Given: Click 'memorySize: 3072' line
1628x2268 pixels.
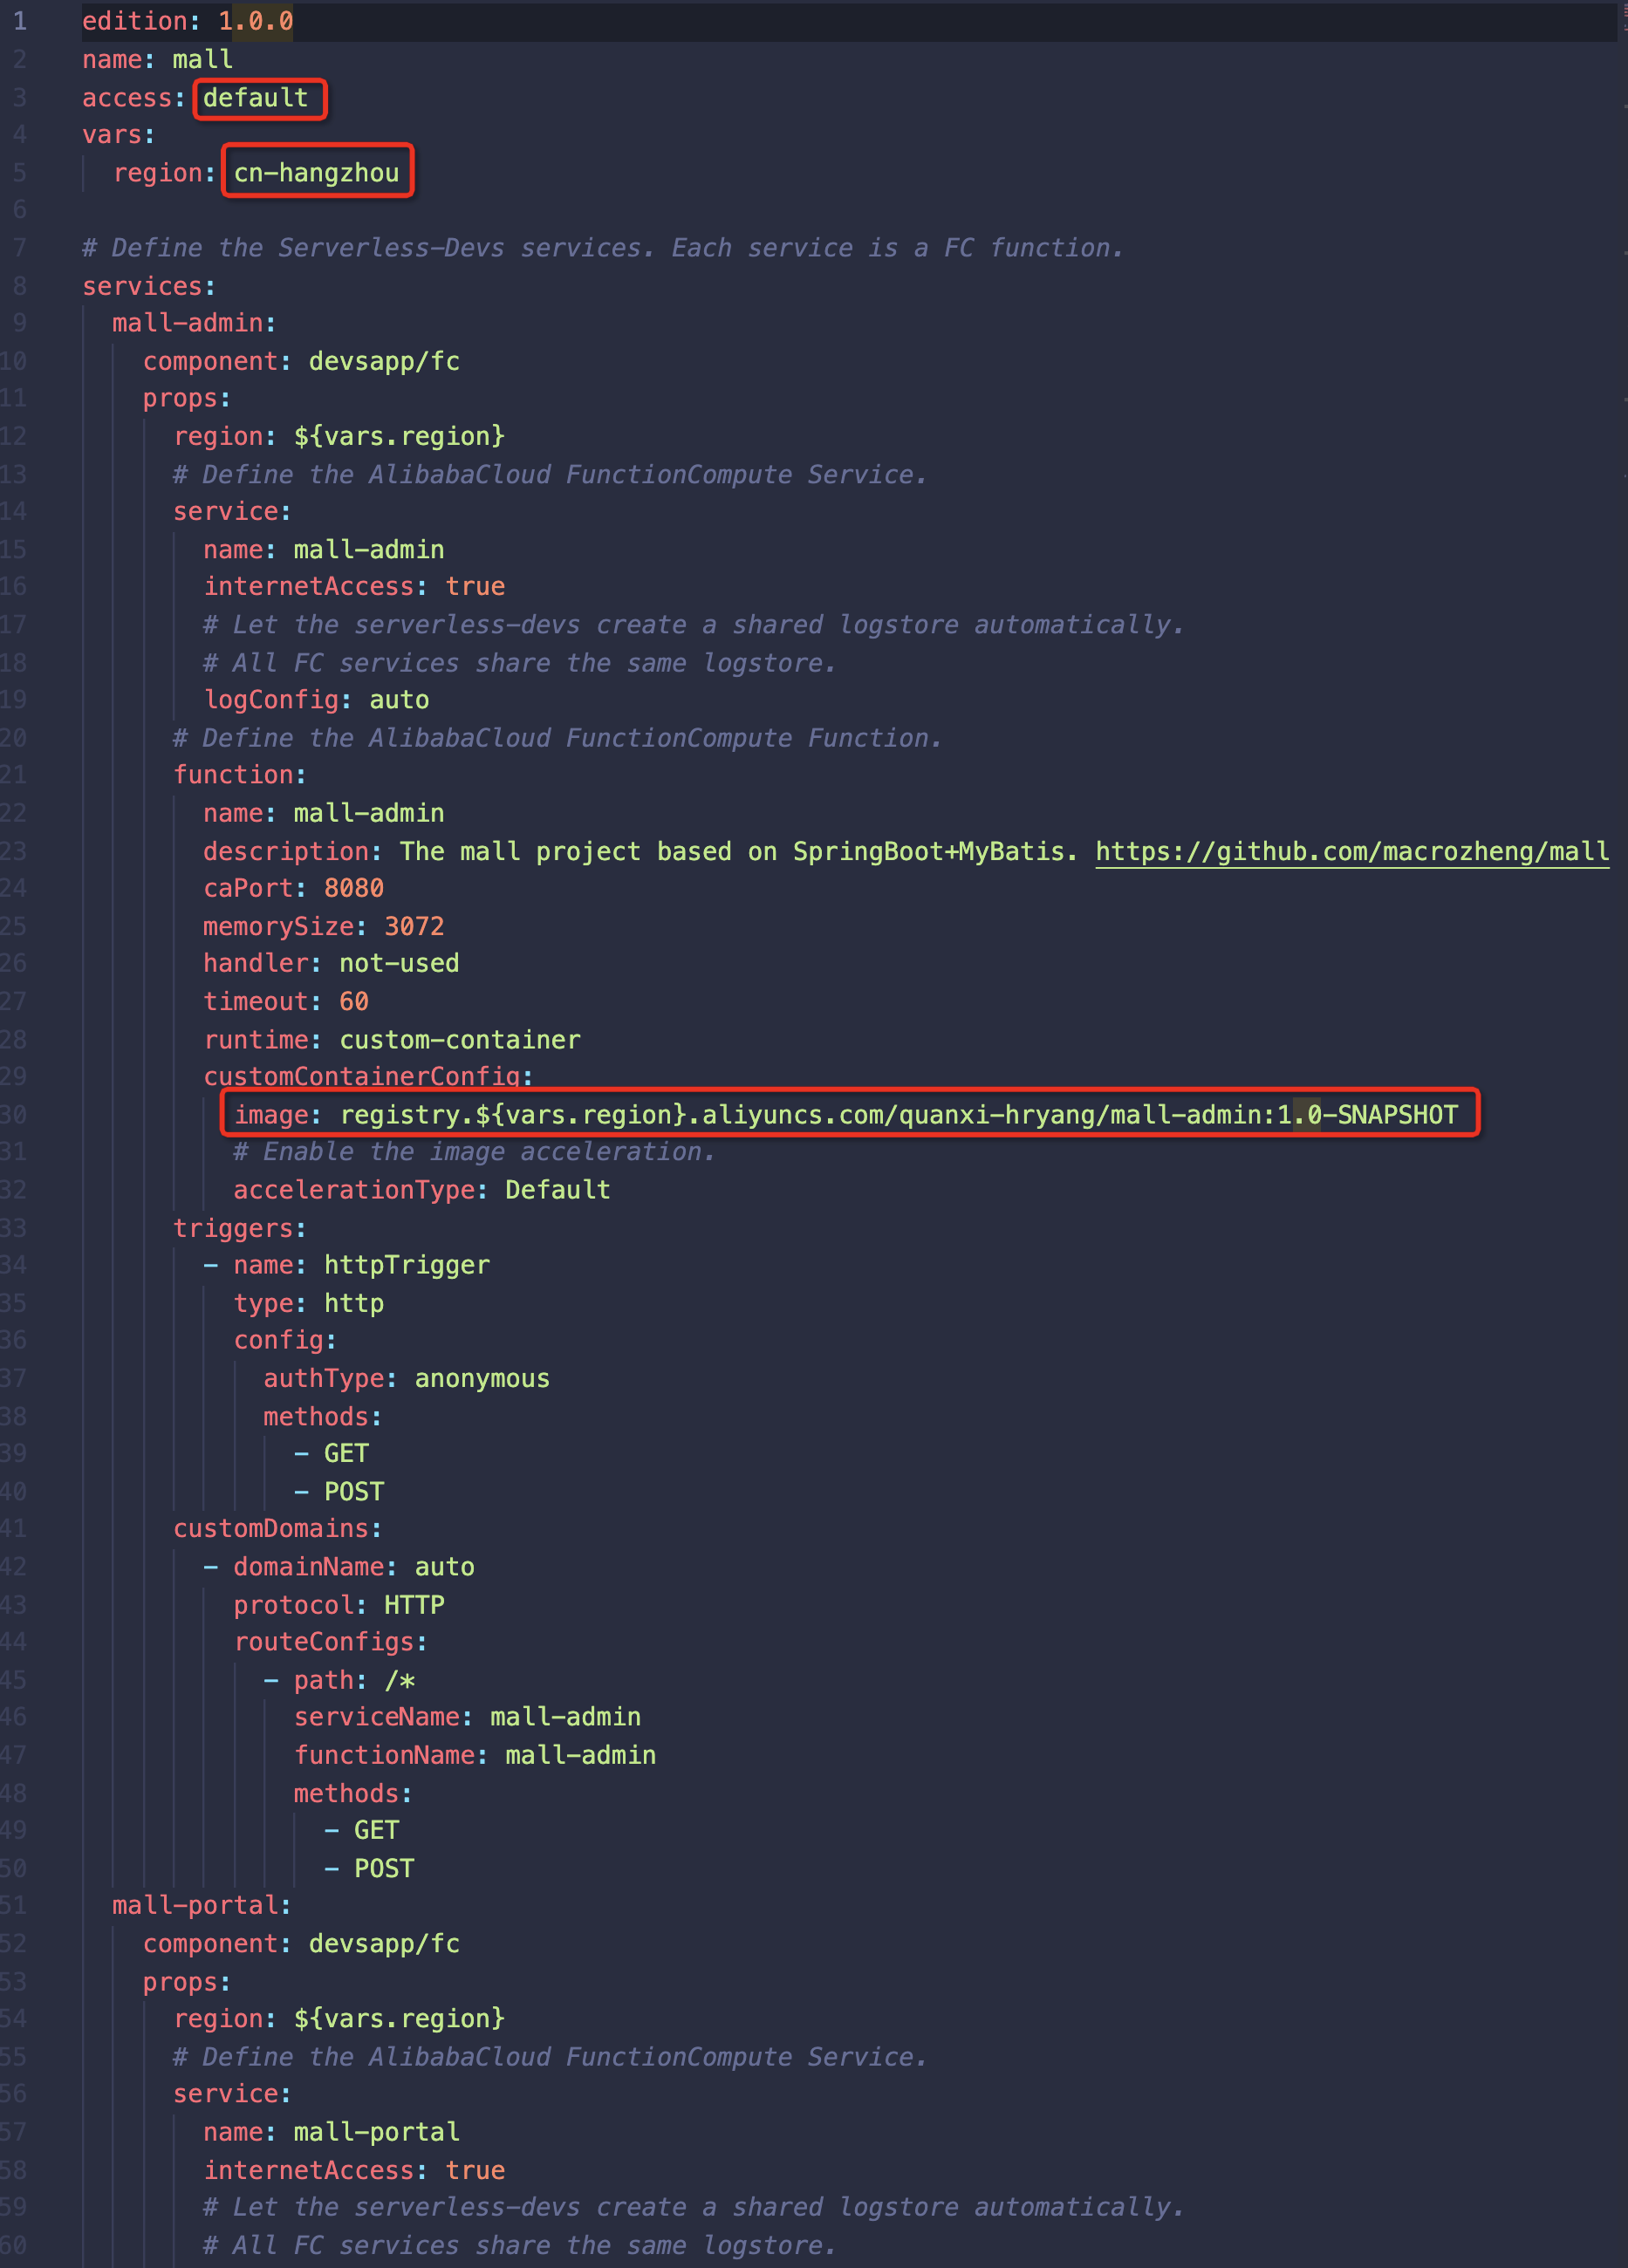Looking at the screenshot, I should (x=323, y=926).
